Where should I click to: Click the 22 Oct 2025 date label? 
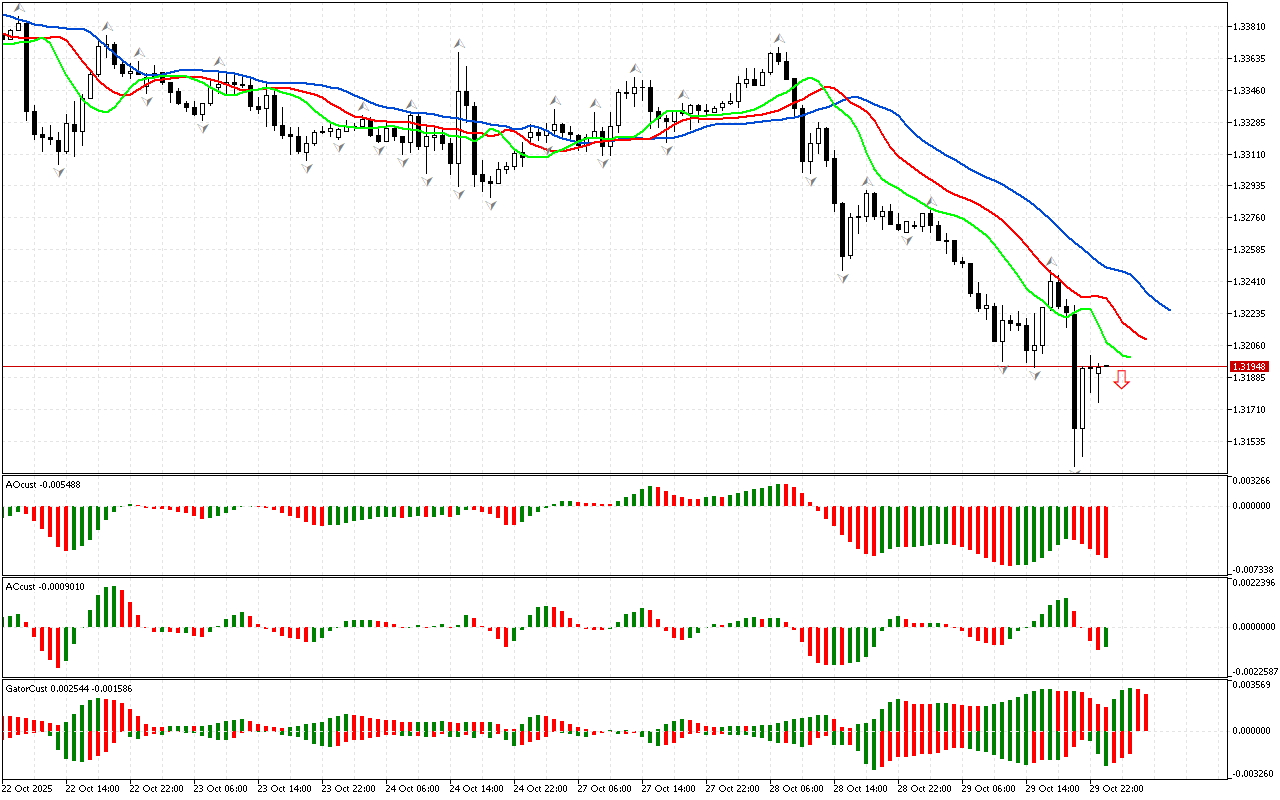pos(29,788)
